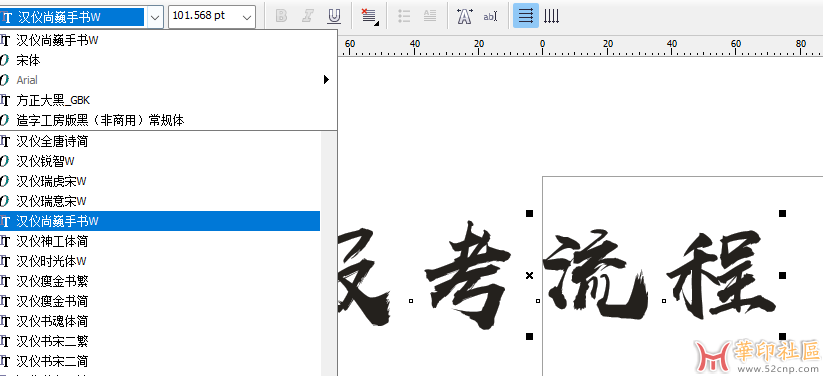
Task: Select font 汉仪度金书简
Action: click(160, 301)
